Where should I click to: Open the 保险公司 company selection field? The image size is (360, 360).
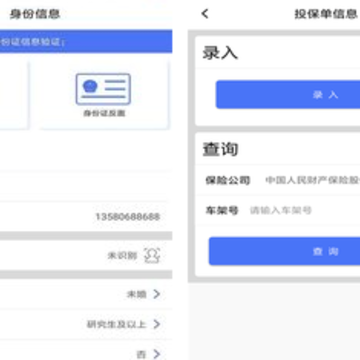tap(313, 180)
